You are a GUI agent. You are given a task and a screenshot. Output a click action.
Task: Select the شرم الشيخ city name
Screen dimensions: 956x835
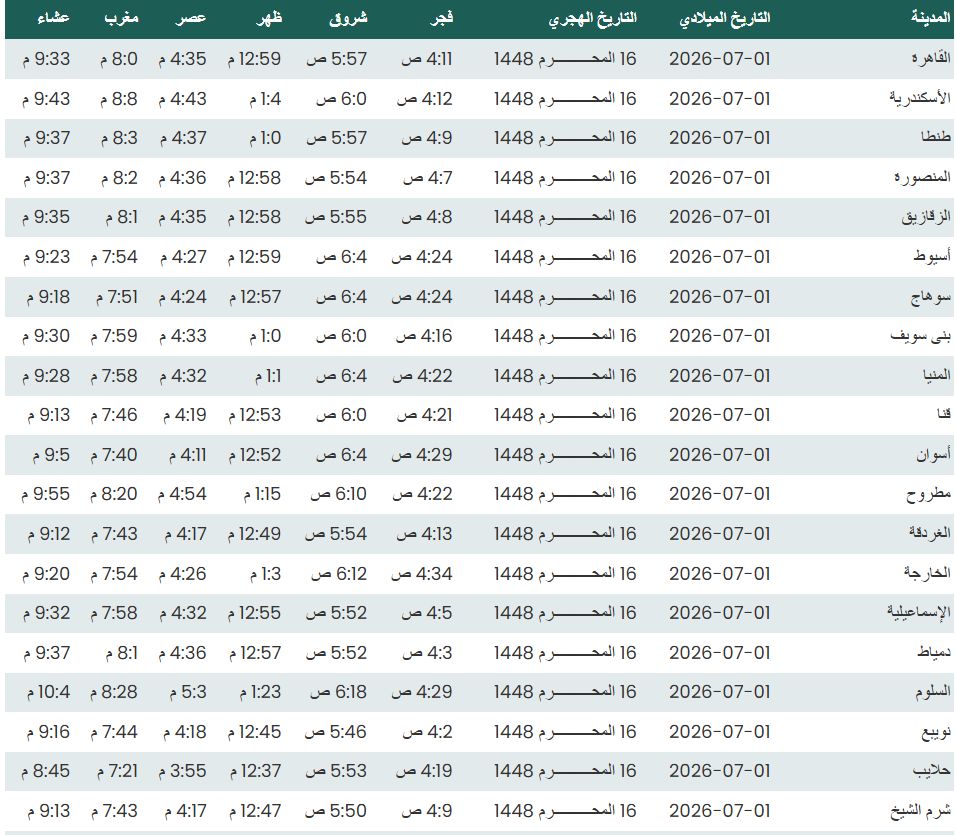coord(920,811)
